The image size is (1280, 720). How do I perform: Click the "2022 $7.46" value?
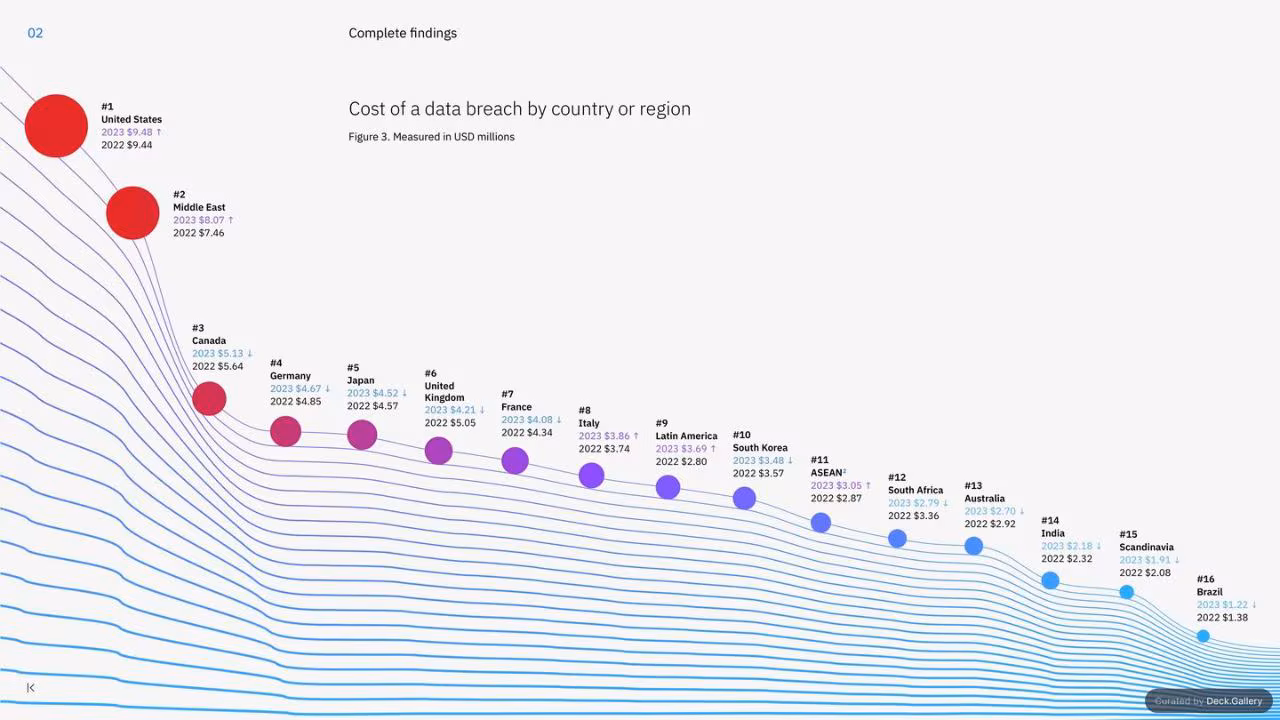199,233
